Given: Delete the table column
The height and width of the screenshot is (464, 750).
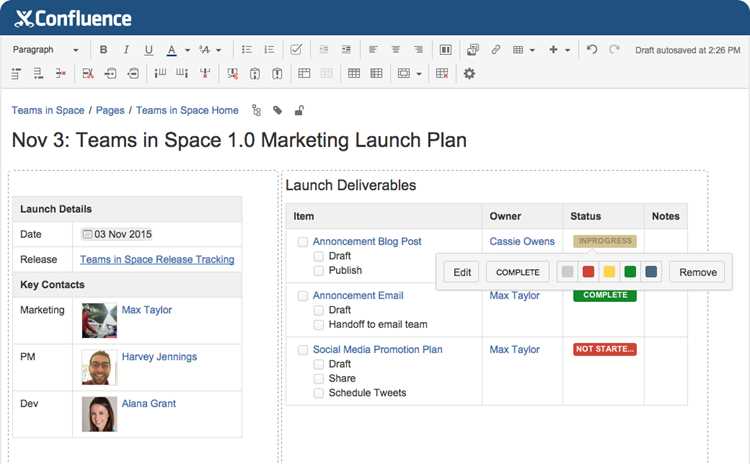Looking at the screenshot, I should 205,74.
